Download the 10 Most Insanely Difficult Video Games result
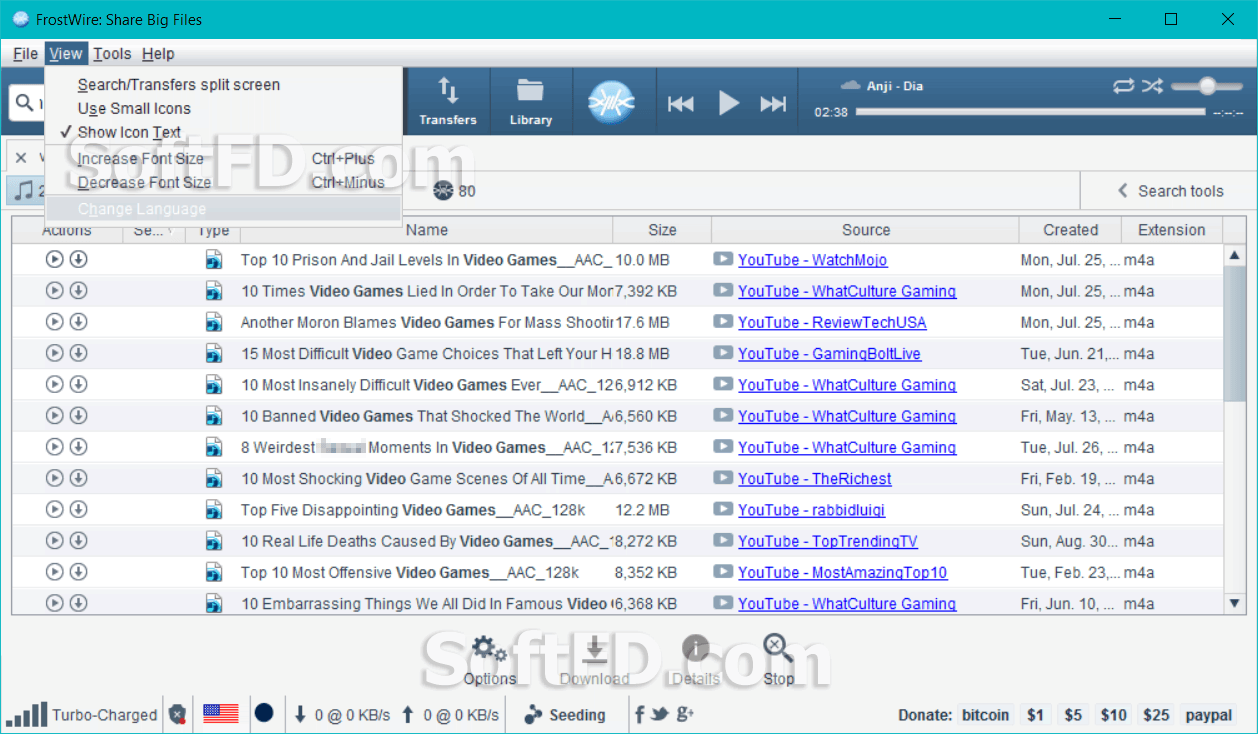This screenshot has width=1258, height=734. [78, 385]
